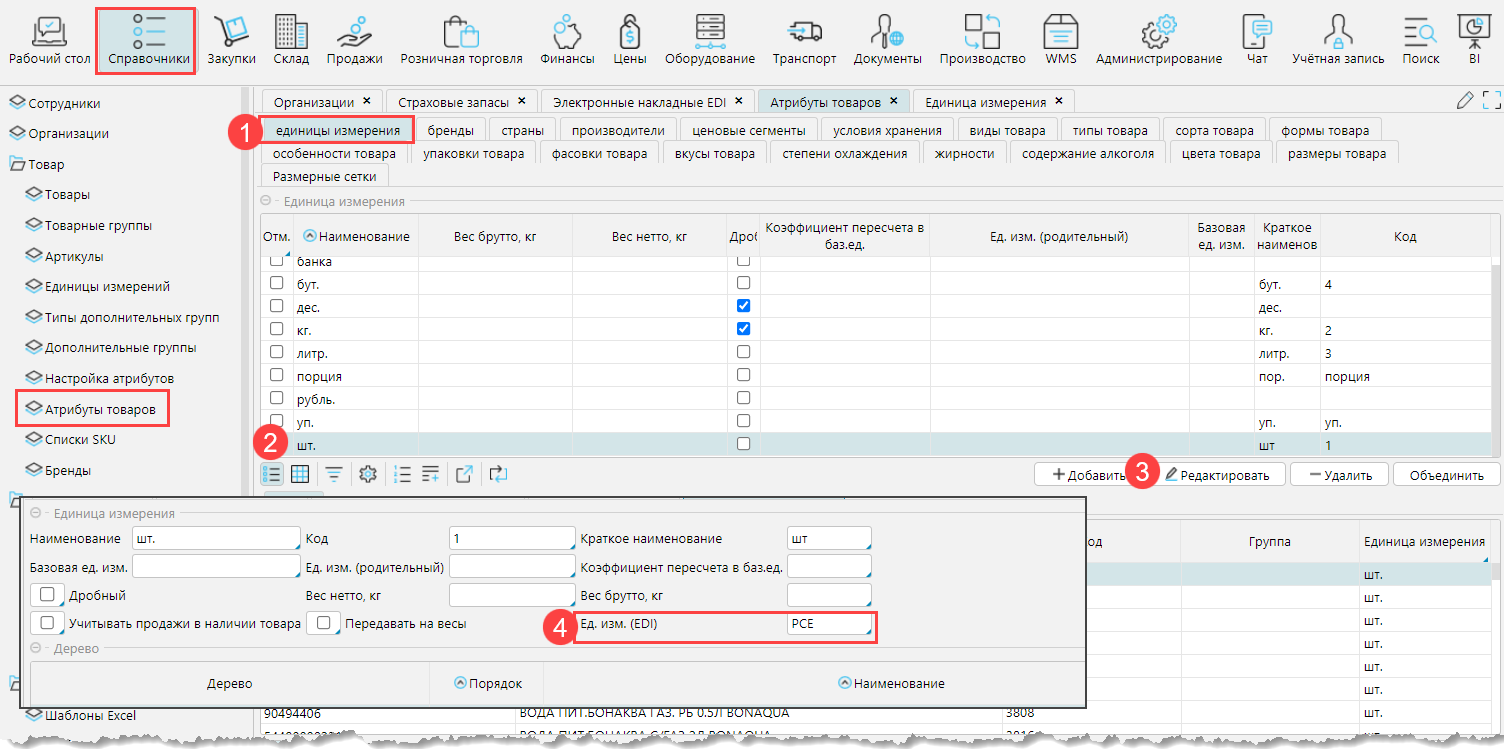This screenshot has width=1504, height=749.
Task: Collapse the Единица измерения grid section
Action: pyautogui.click(x=267, y=201)
